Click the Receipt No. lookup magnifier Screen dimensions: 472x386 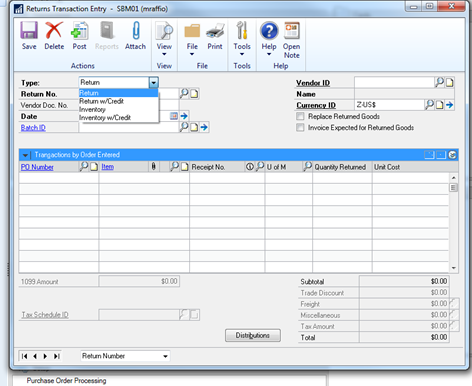pyautogui.click(x=260, y=167)
